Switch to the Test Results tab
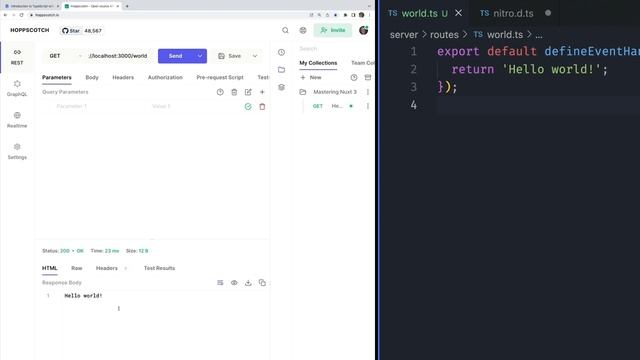This screenshot has height=360, width=640. [159, 268]
